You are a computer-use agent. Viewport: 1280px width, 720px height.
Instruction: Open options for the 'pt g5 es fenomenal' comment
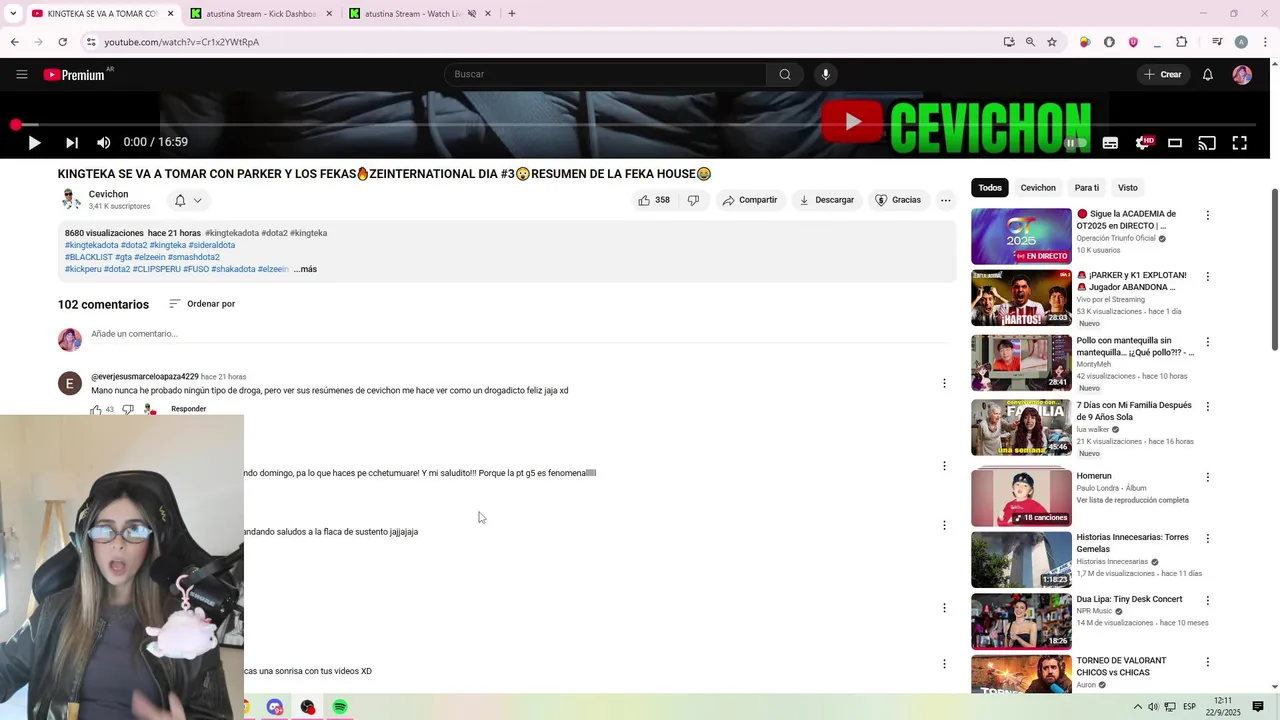coord(944,466)
